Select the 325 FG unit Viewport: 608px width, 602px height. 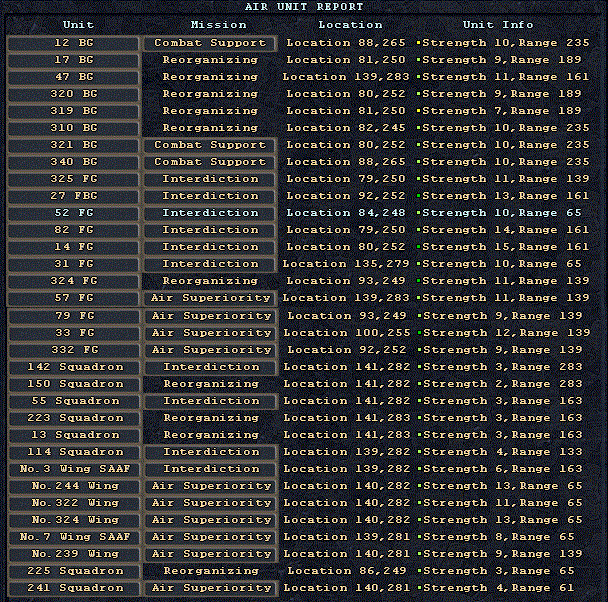(73, 179)
